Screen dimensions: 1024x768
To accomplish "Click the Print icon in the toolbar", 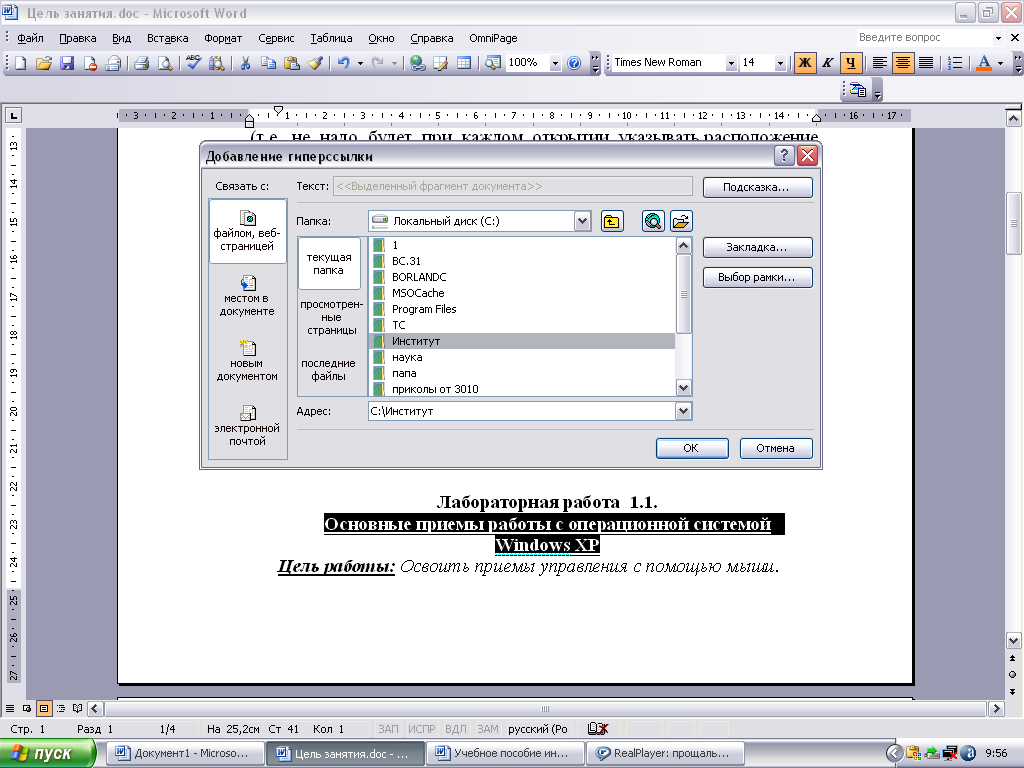I will tap(141, 63).
